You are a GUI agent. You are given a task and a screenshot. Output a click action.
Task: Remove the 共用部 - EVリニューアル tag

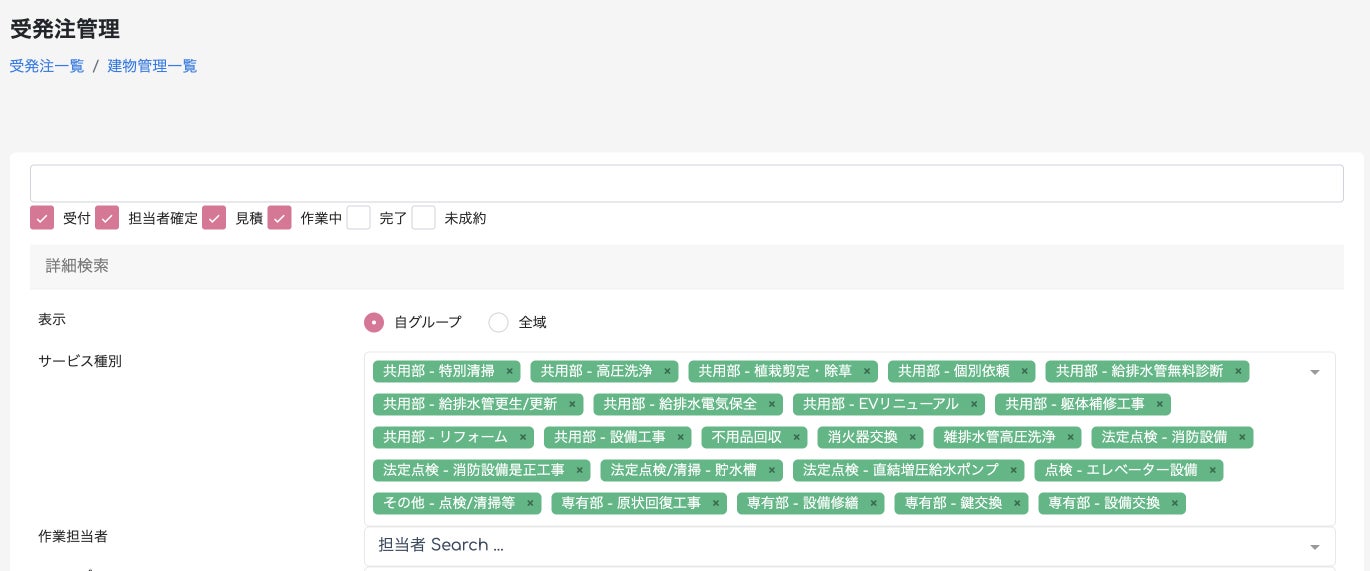coord(973,404)
